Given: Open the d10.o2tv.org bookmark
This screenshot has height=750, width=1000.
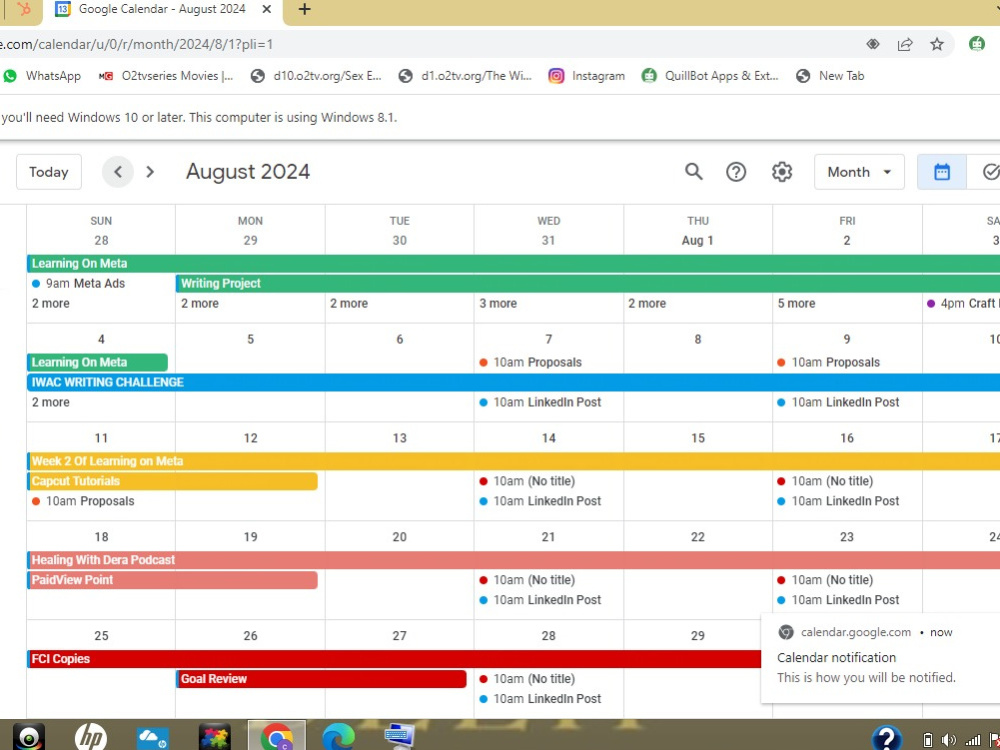Looking at the screenshot, I should (316, 76).
